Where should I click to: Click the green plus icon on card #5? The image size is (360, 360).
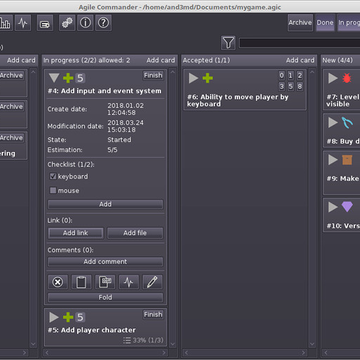[68, 317]
